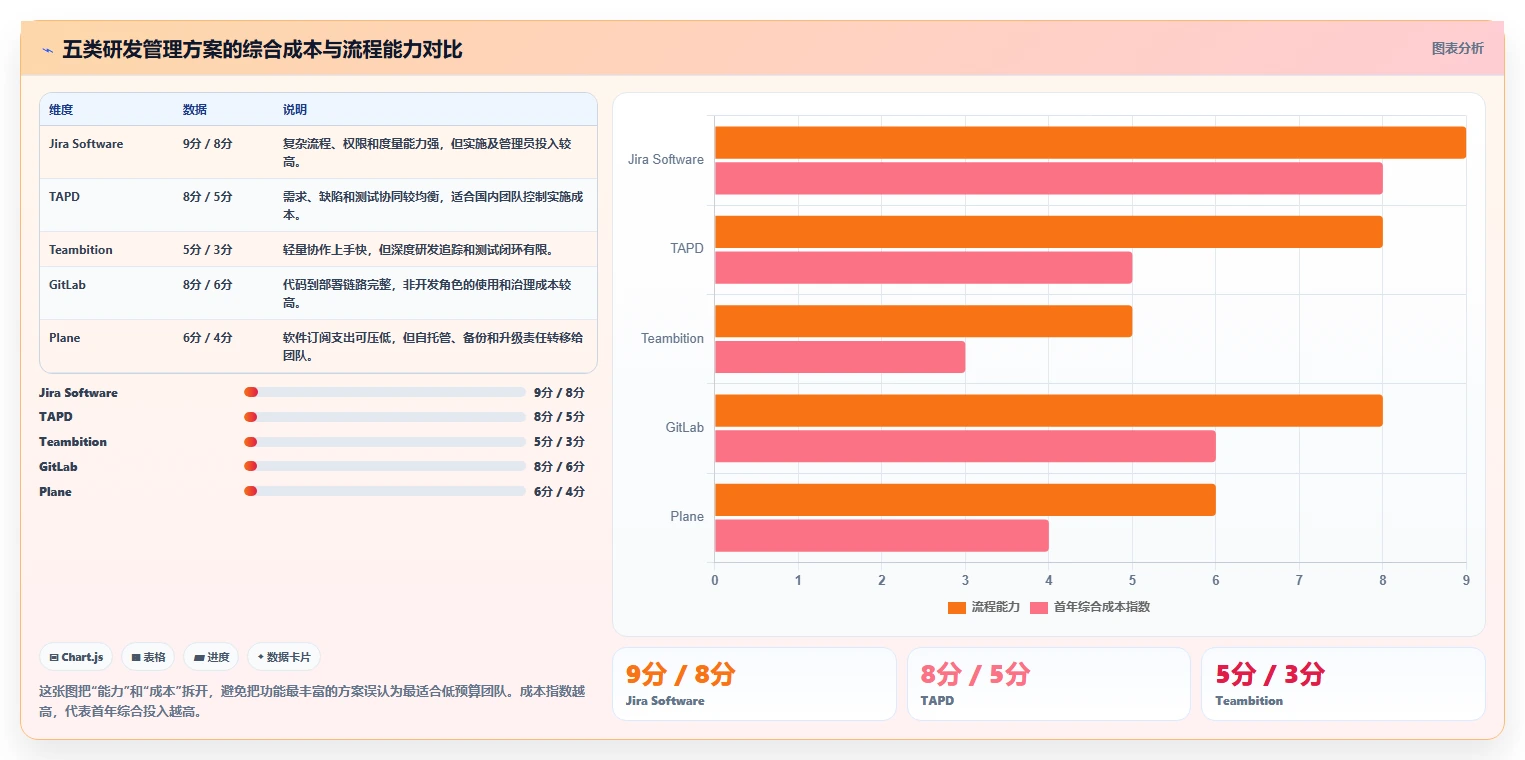This screenshot has height=760, width=1525.
Task: Click TAPD description starting 需求、缺陷
Action: pos(433,205)
